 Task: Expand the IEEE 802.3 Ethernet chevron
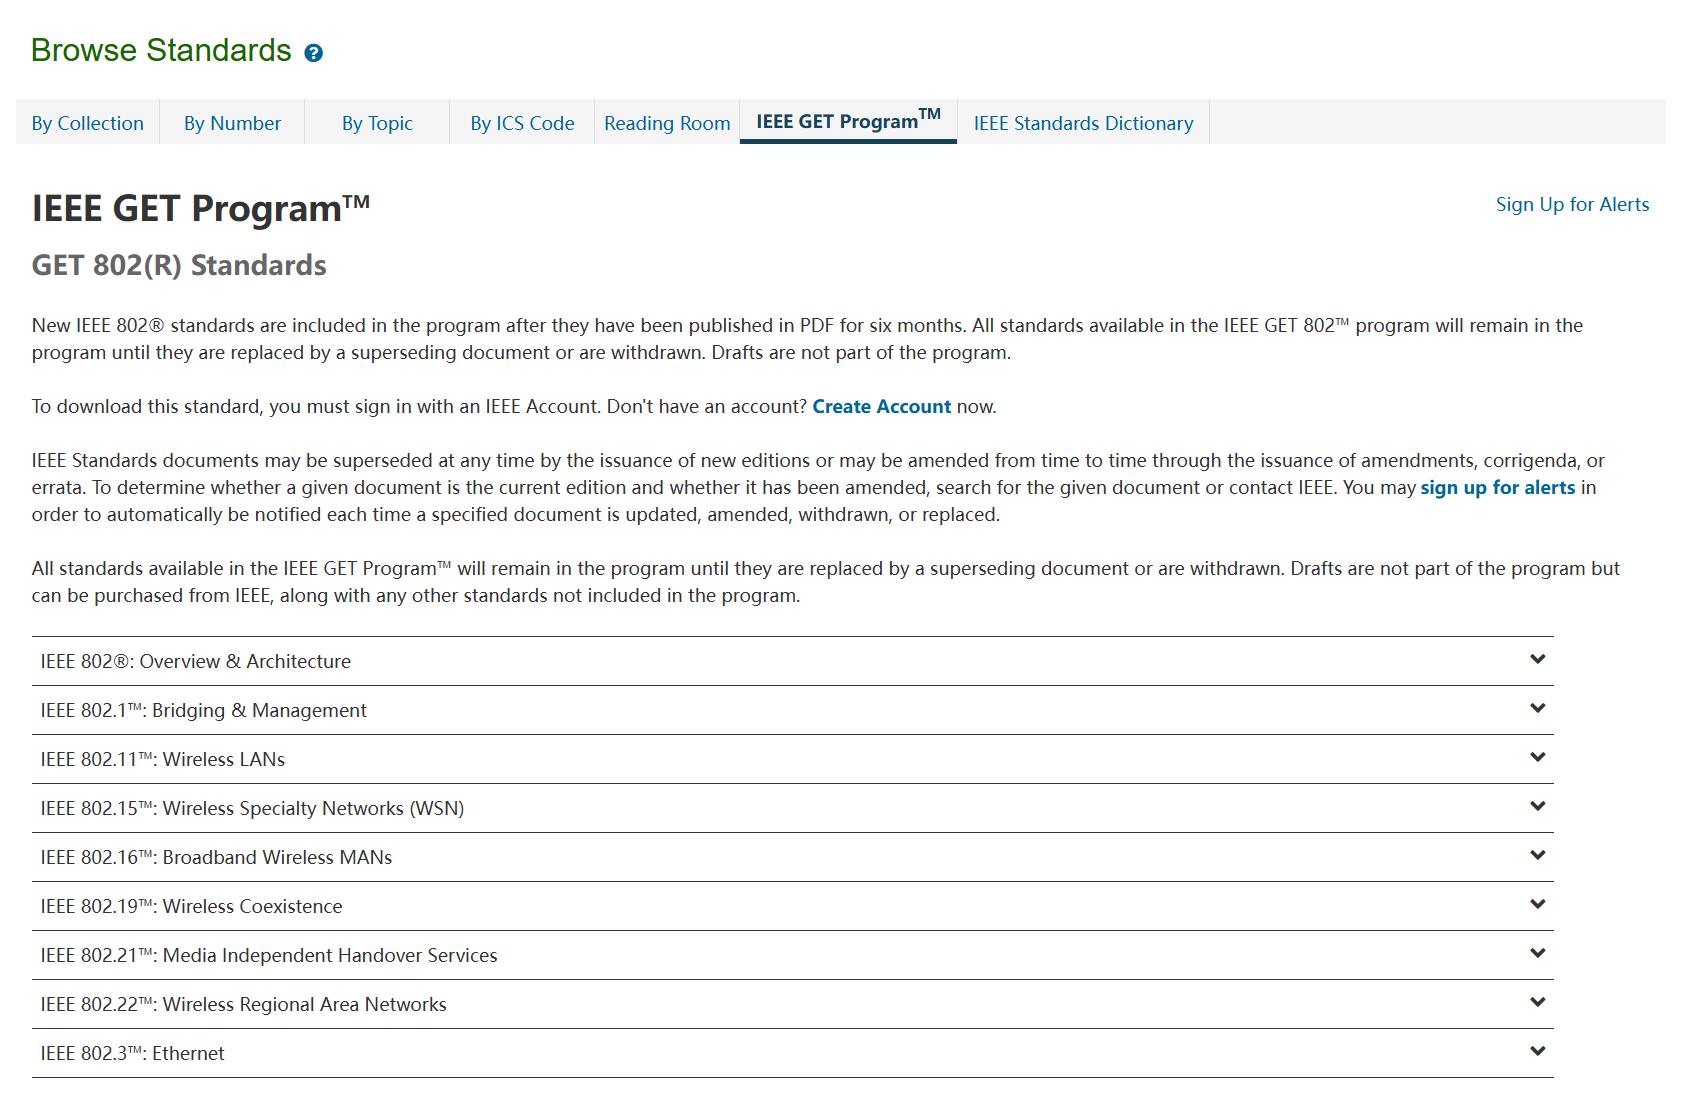tap(1538, 1051)
